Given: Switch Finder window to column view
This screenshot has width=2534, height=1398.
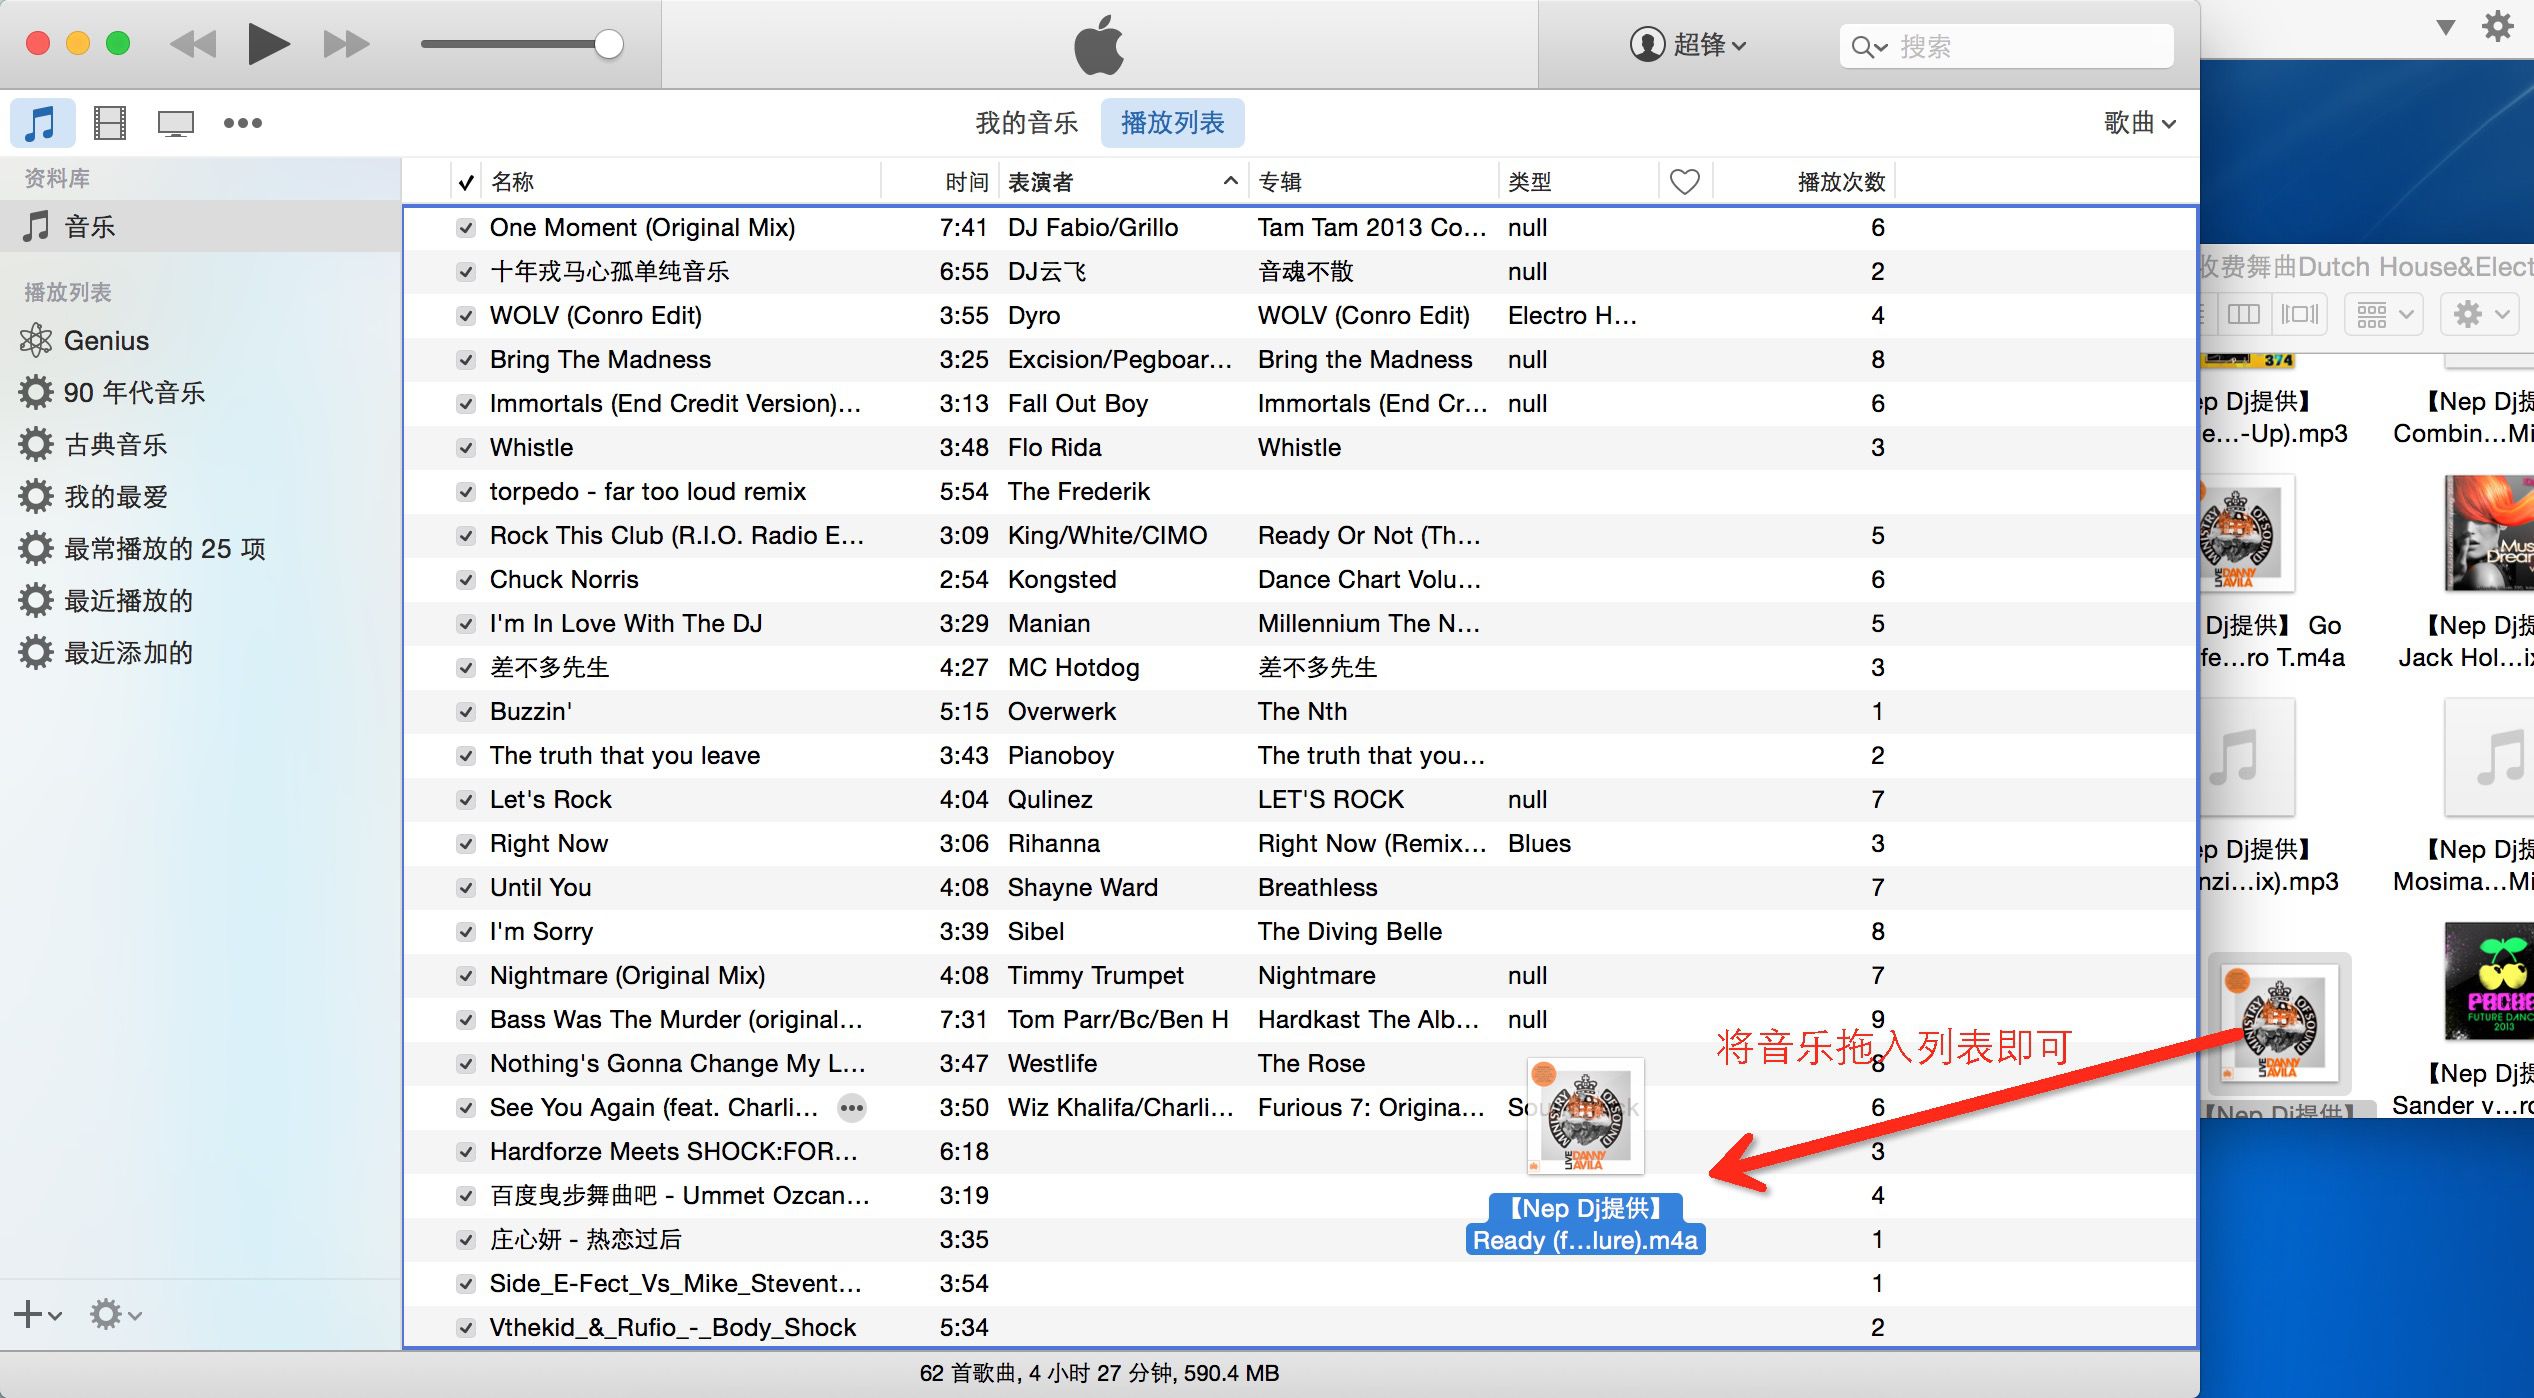Looking at the screenshot, I should pyautogui.click(x=2244, y=315).
